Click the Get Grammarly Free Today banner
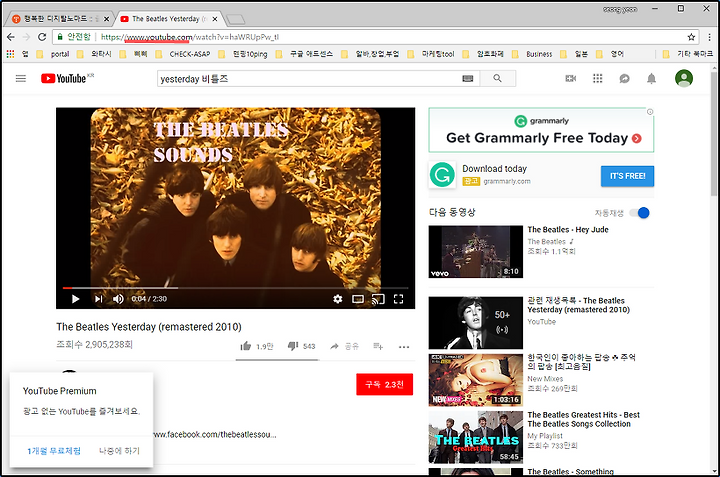 [541, 130]
